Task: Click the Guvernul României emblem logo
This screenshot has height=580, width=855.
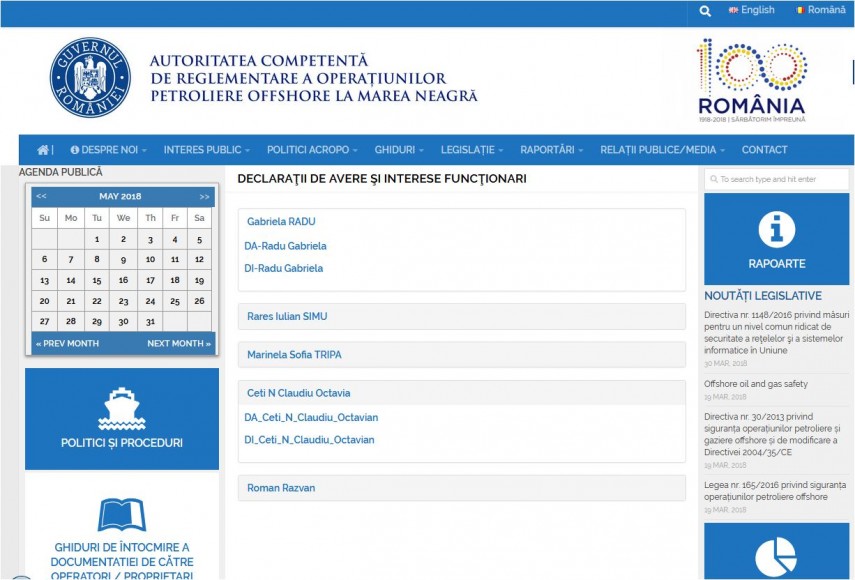Action: pos(90,78)
